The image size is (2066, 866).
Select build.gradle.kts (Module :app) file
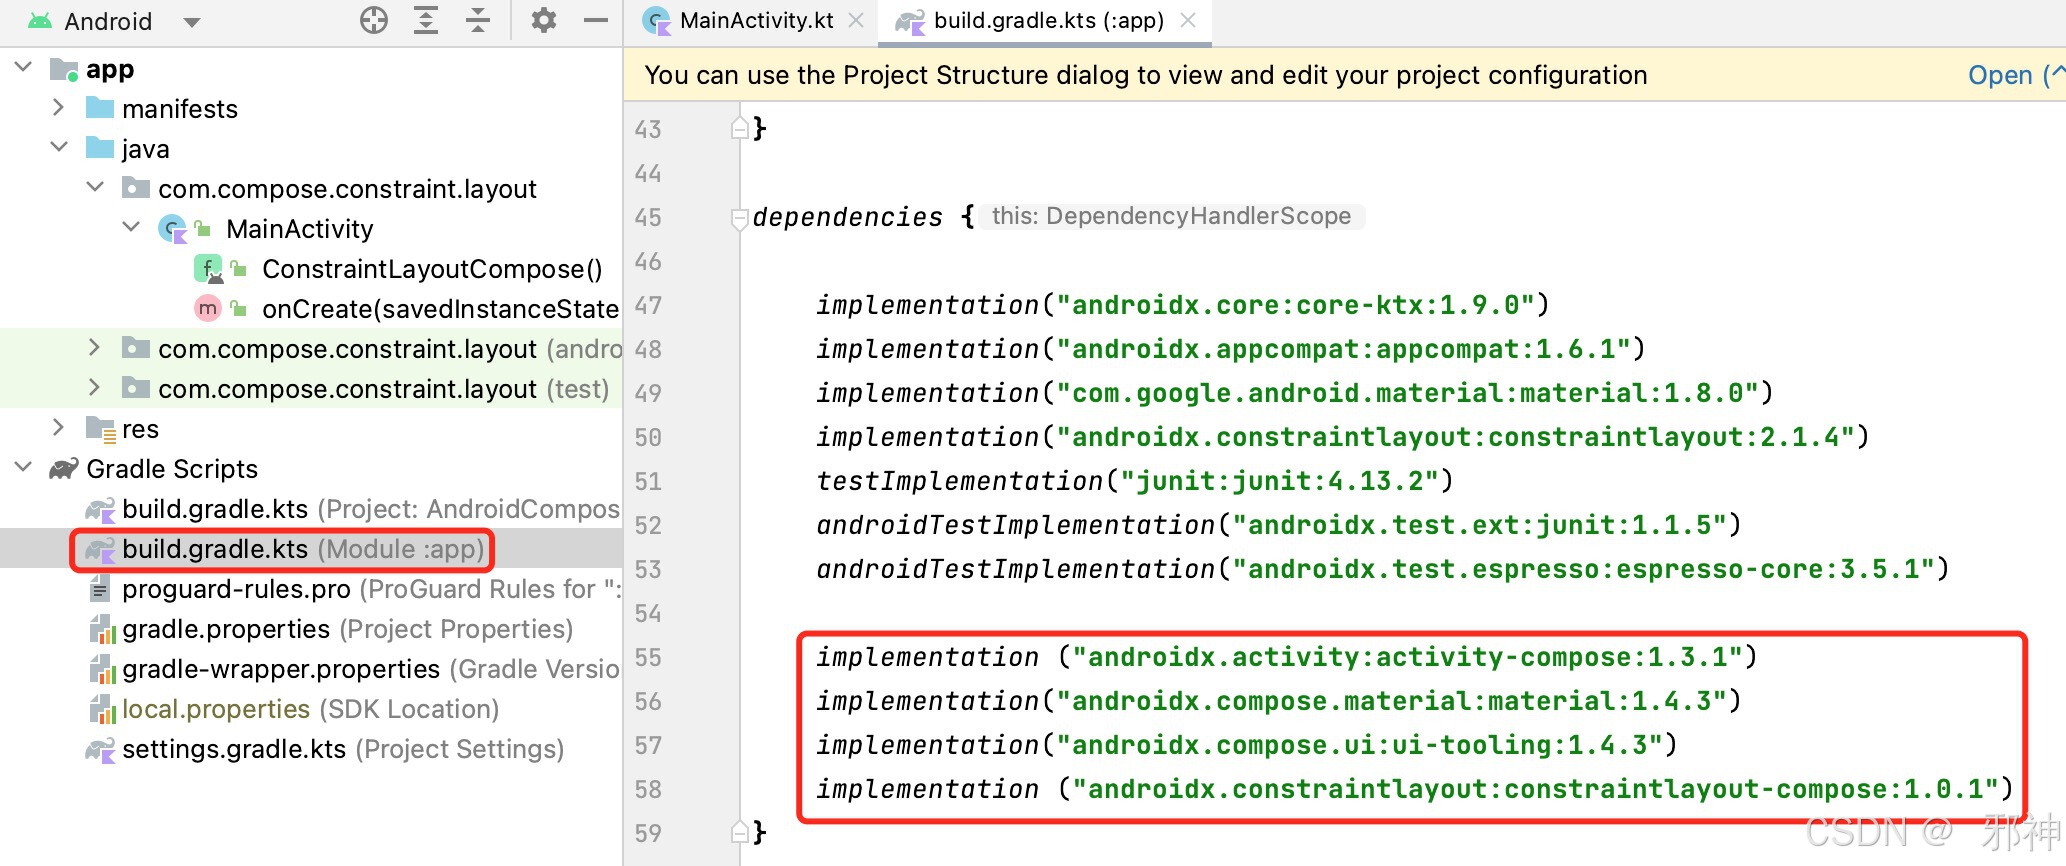pos(303,549)
